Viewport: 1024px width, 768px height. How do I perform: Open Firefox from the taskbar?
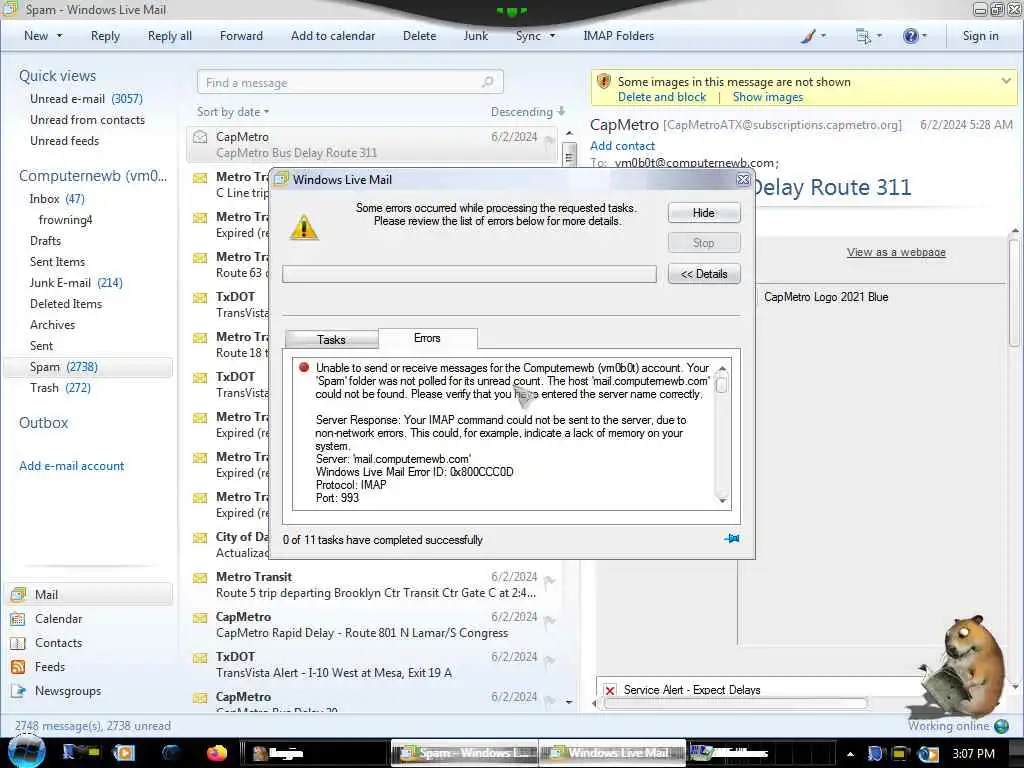[217, 753]
